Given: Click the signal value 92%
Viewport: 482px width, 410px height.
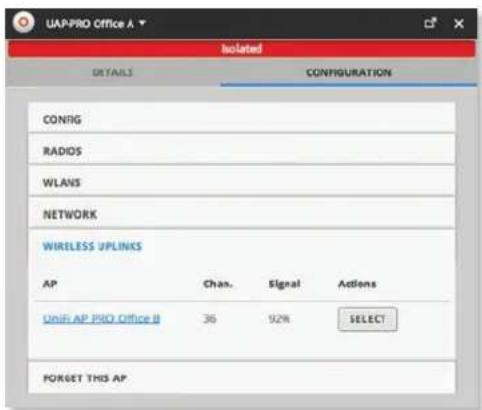Looking at the screenshot, I should tap(279, 319).
